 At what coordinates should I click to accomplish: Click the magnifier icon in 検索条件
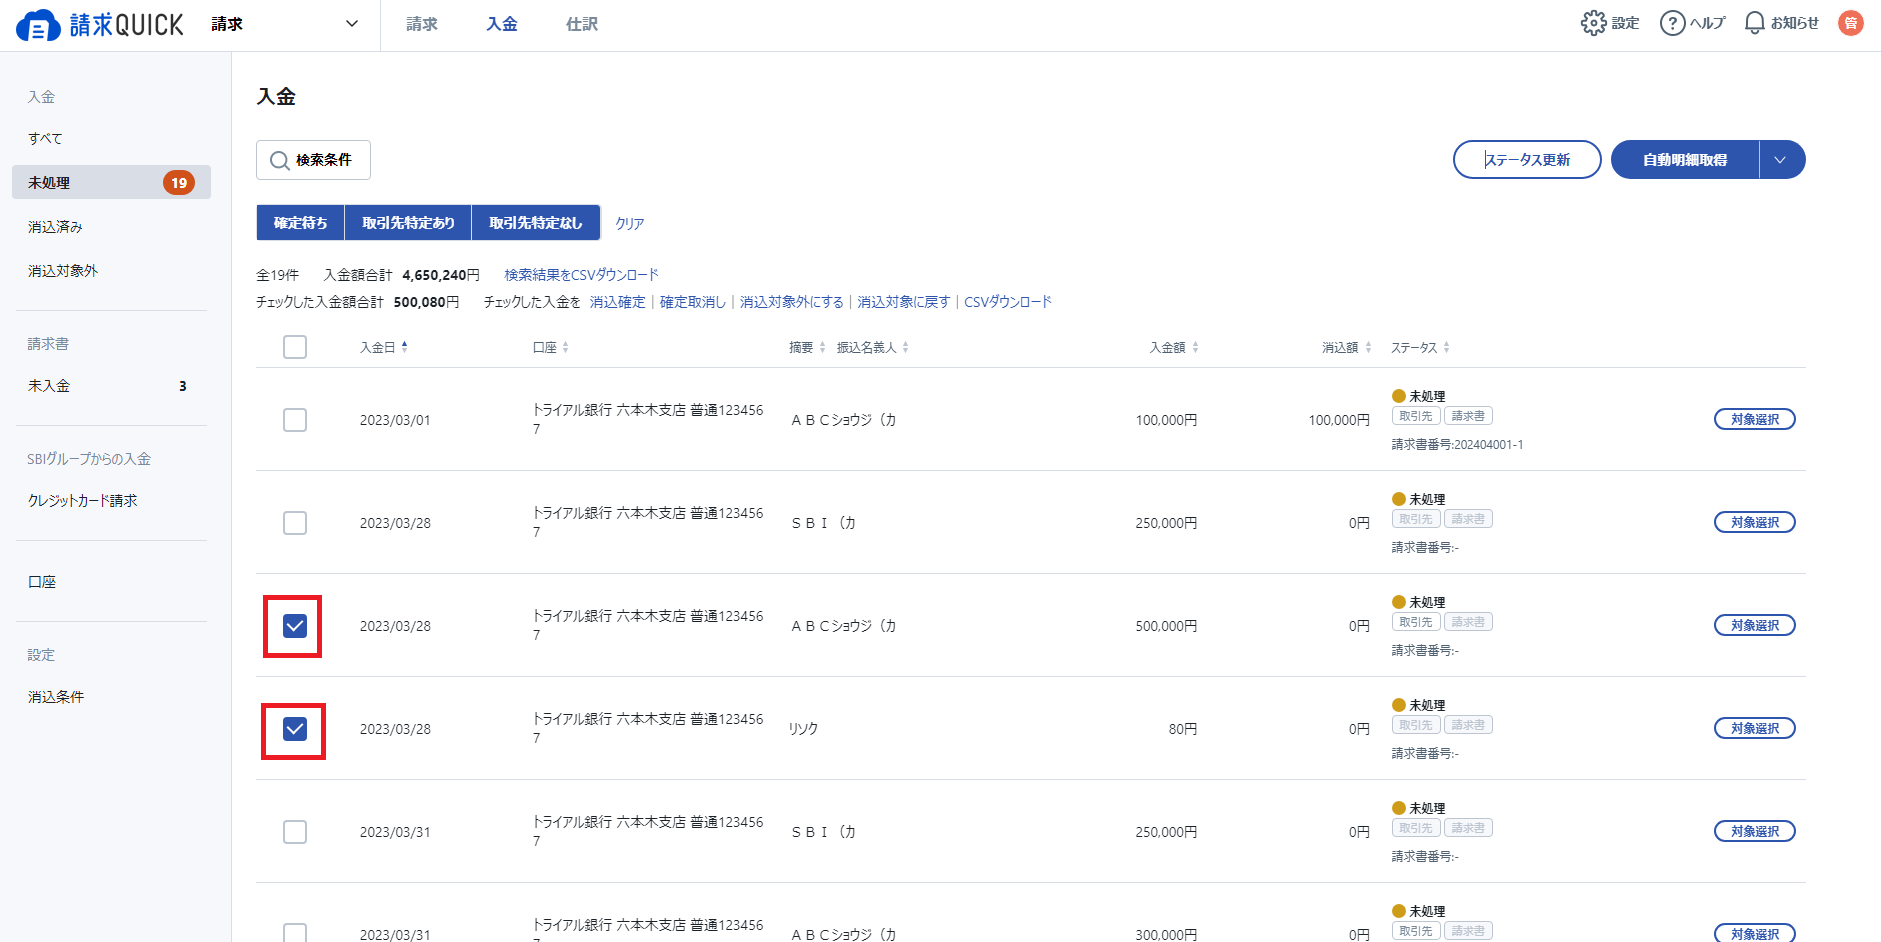click(x=280, y=160)
